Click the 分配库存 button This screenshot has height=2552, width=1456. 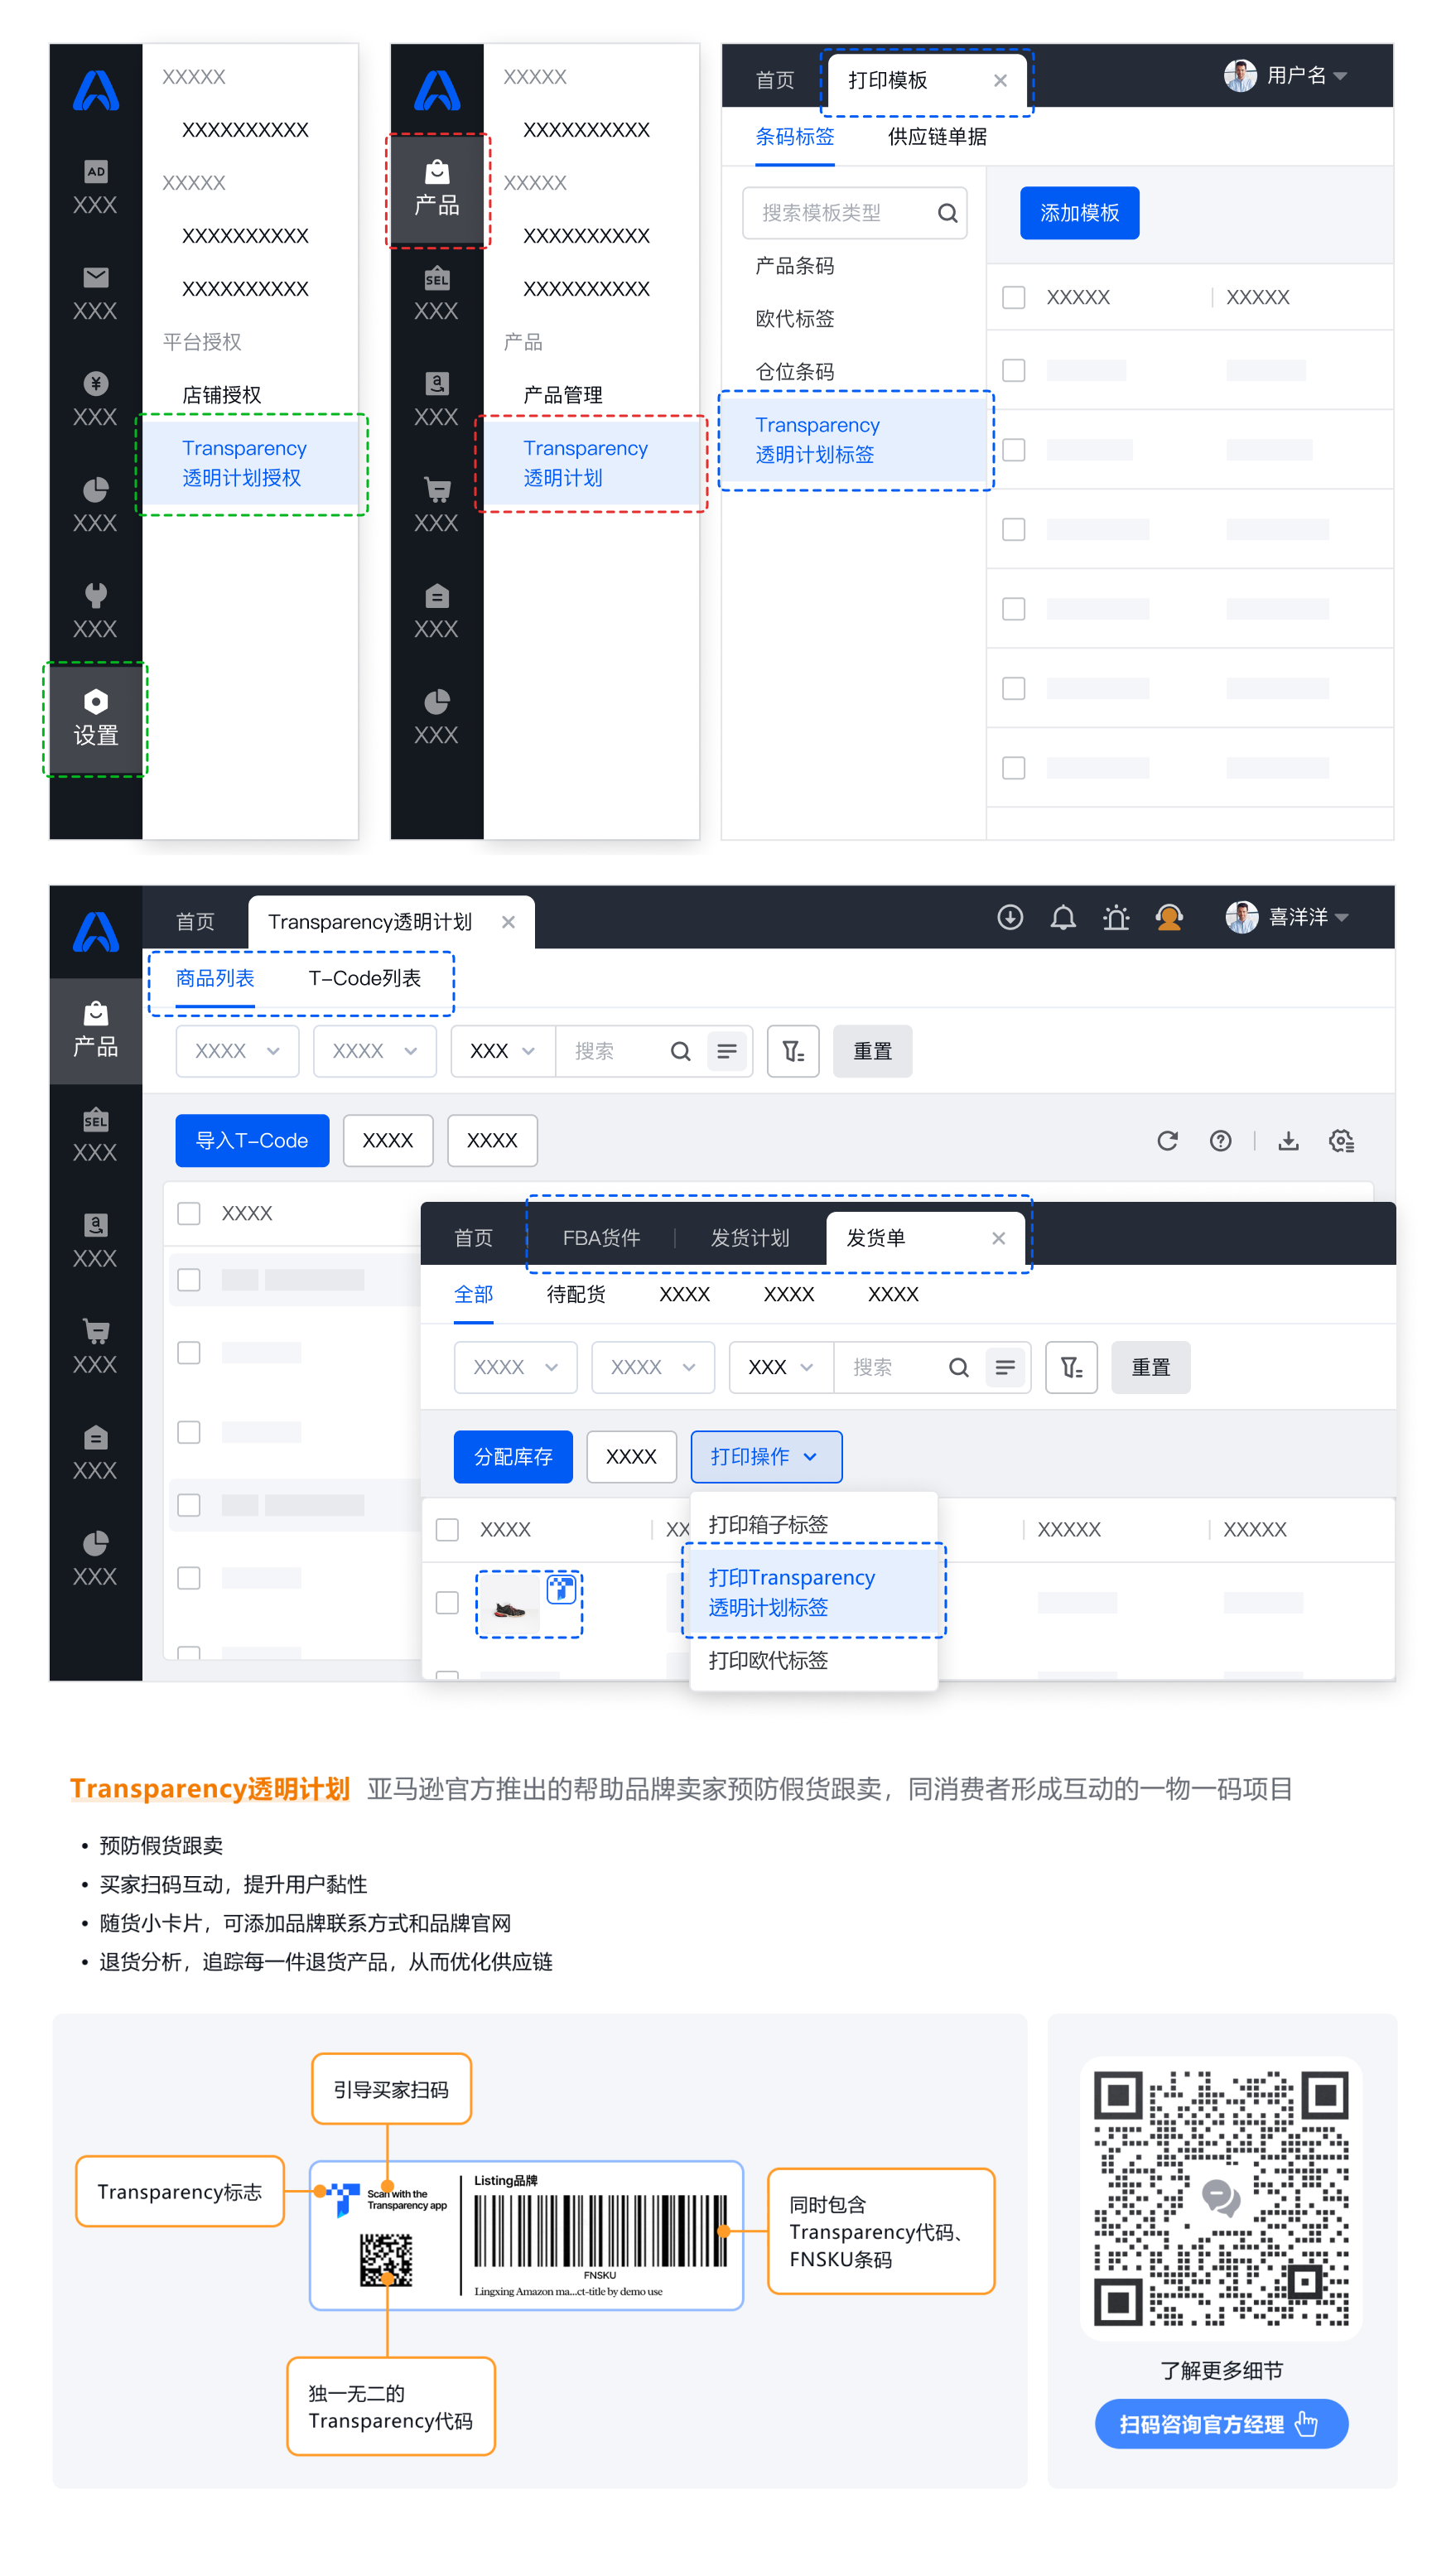point(513,1457)
